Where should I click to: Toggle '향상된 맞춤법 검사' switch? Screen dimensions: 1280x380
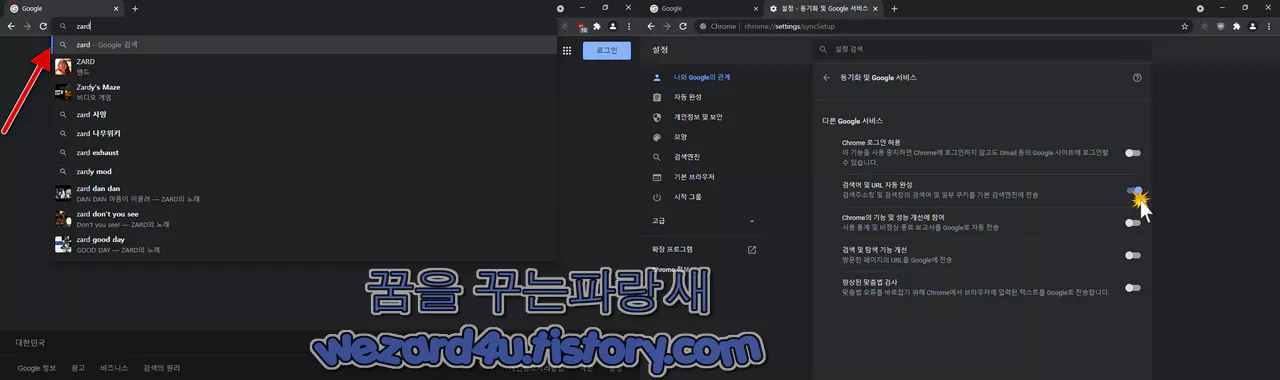click(1133, 288)
